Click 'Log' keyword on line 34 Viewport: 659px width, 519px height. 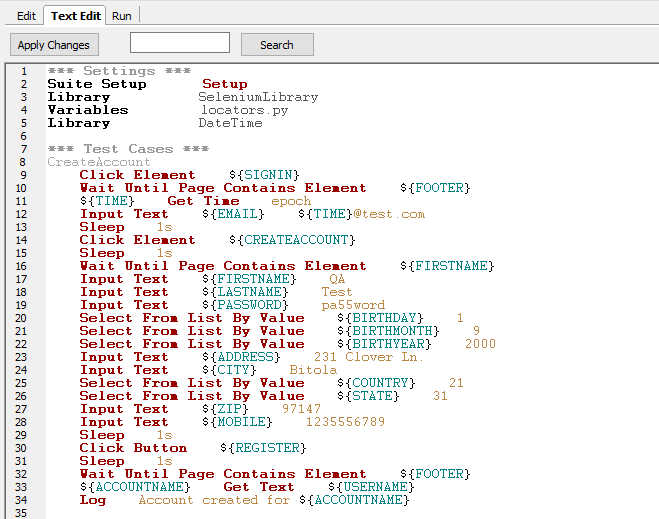click(x=93, y=500)
